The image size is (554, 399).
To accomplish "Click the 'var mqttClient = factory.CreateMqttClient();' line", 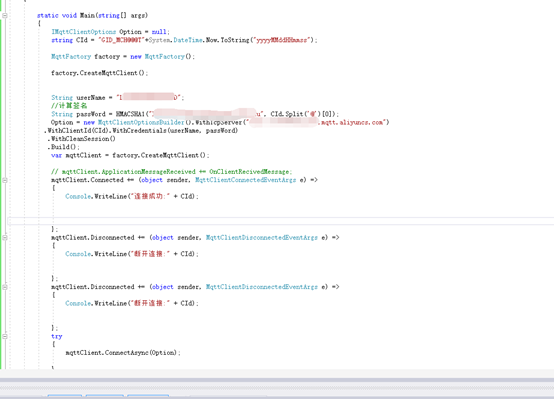I will 130,155.
